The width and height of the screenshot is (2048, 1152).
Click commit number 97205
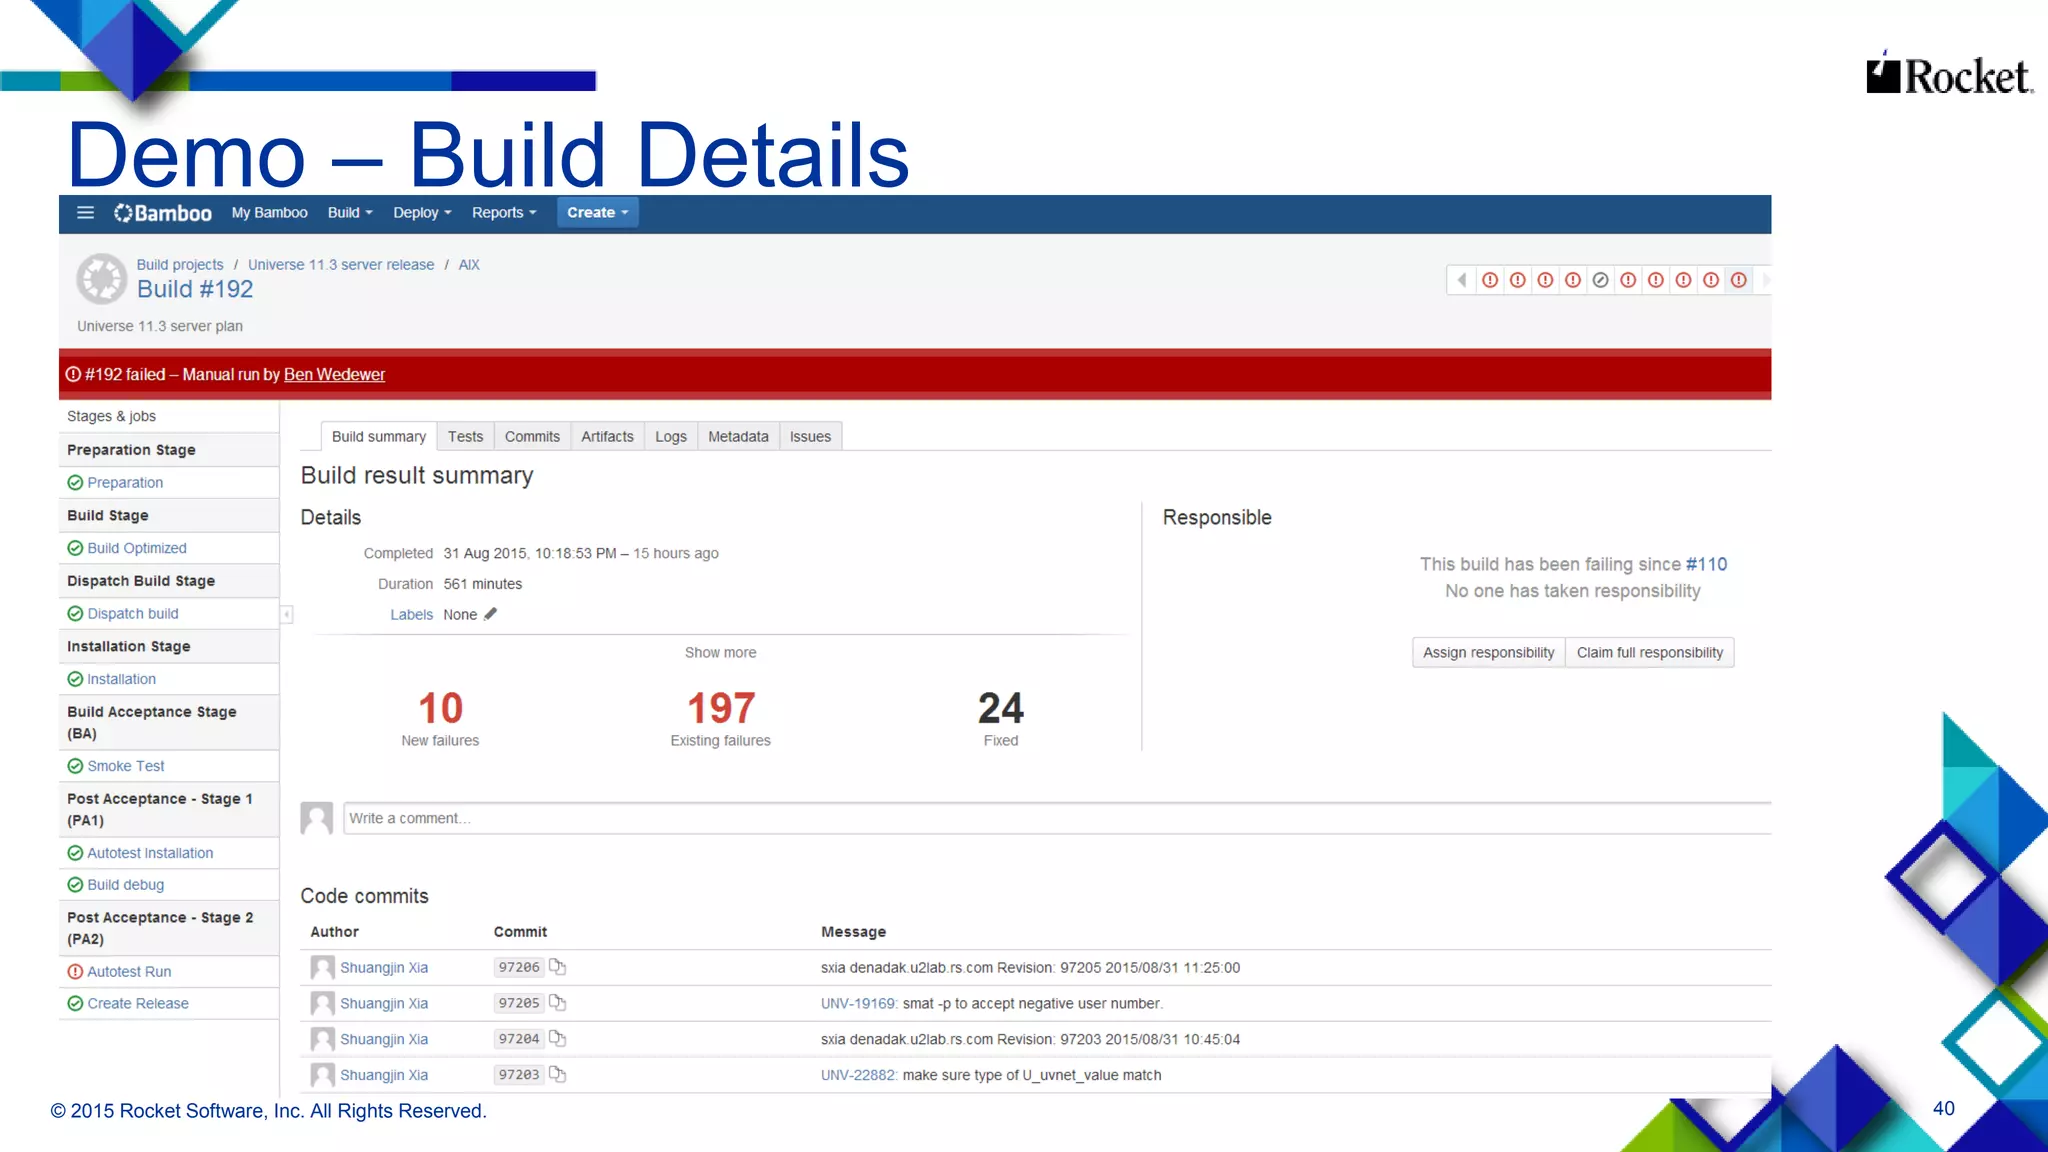point(519,1004)
